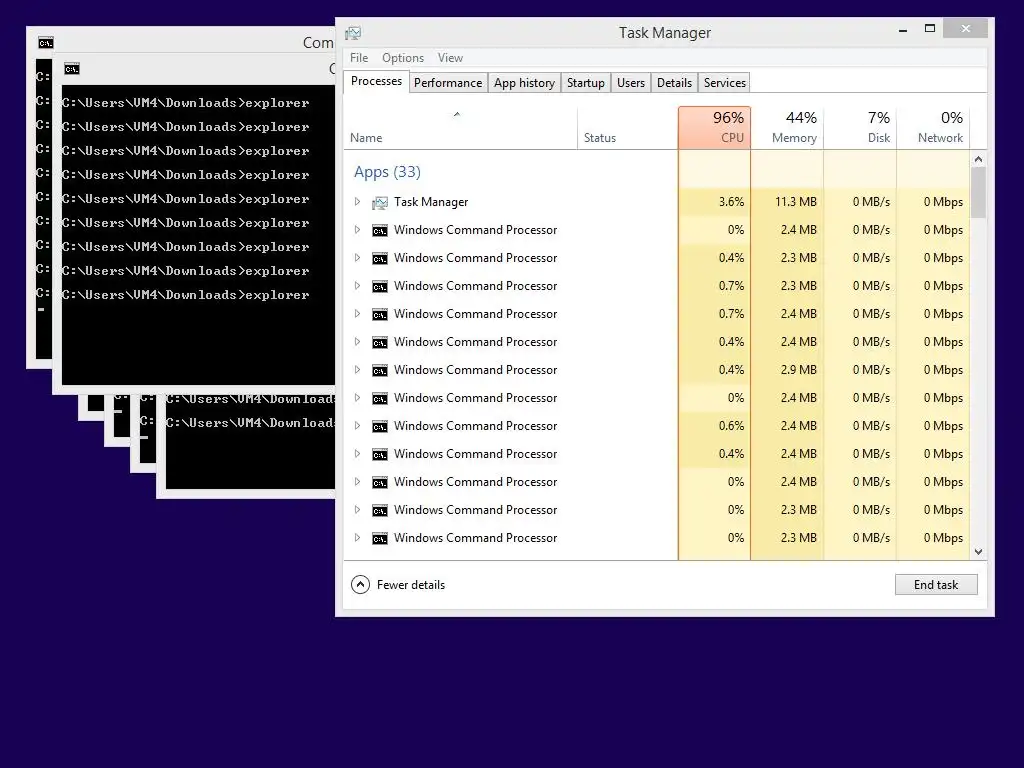Click the scrollbar down arrow in the process list

pyautogui.click(x=978, y=552)
